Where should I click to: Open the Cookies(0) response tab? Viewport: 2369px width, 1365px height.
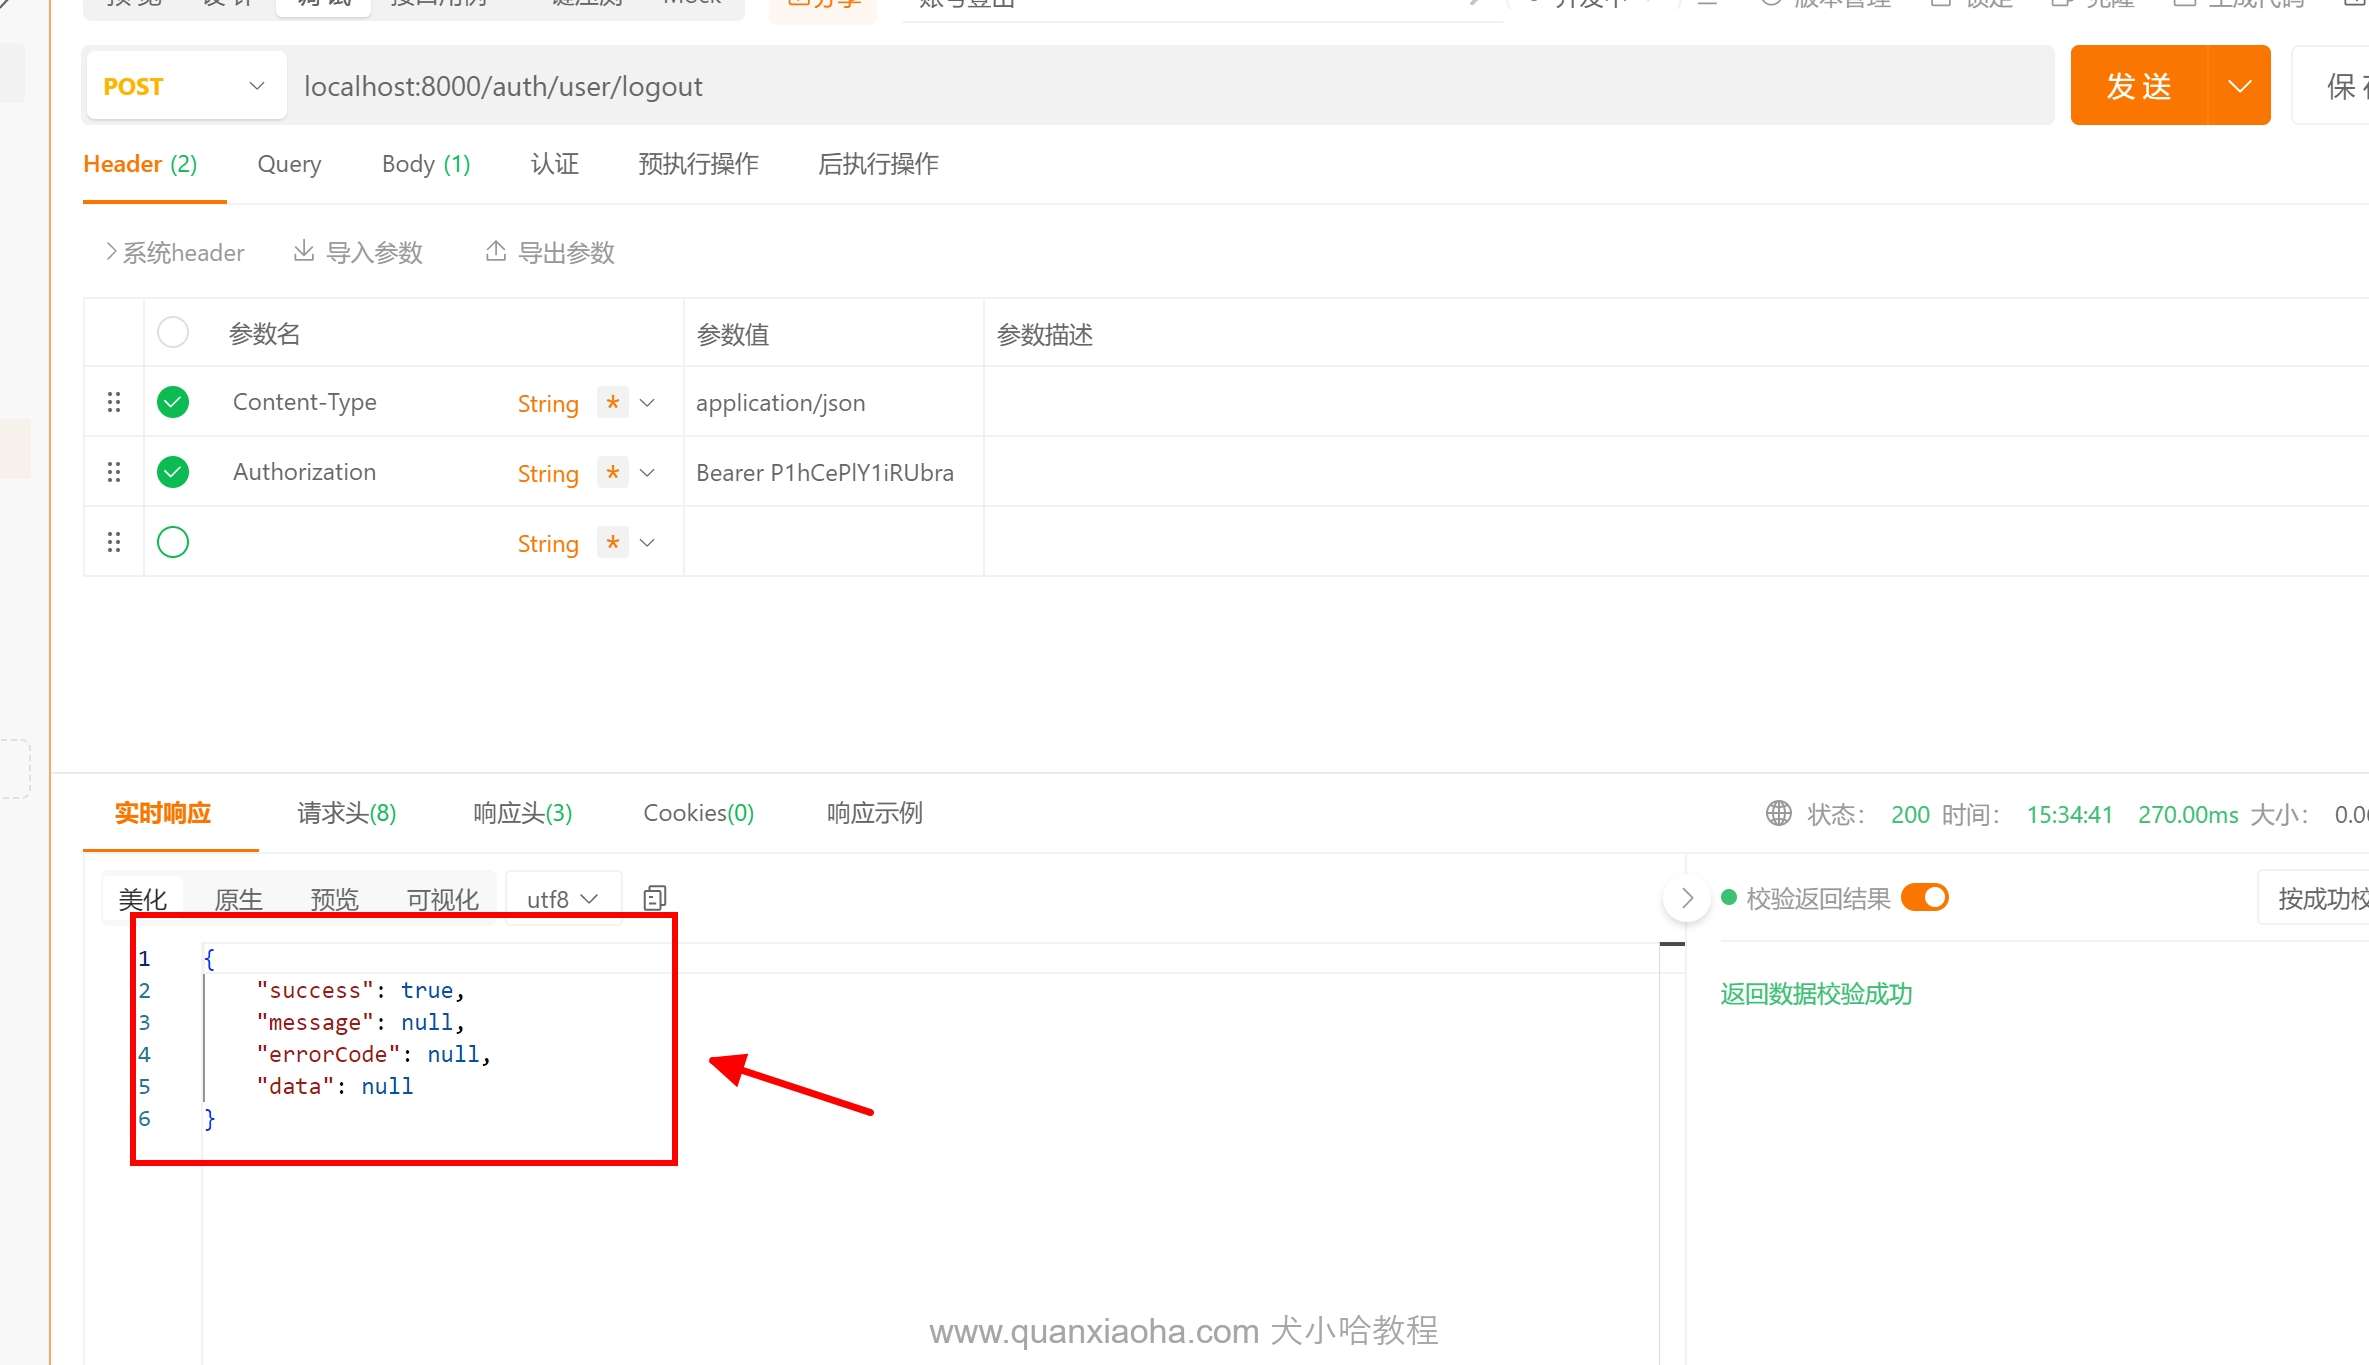coord(698,813)
